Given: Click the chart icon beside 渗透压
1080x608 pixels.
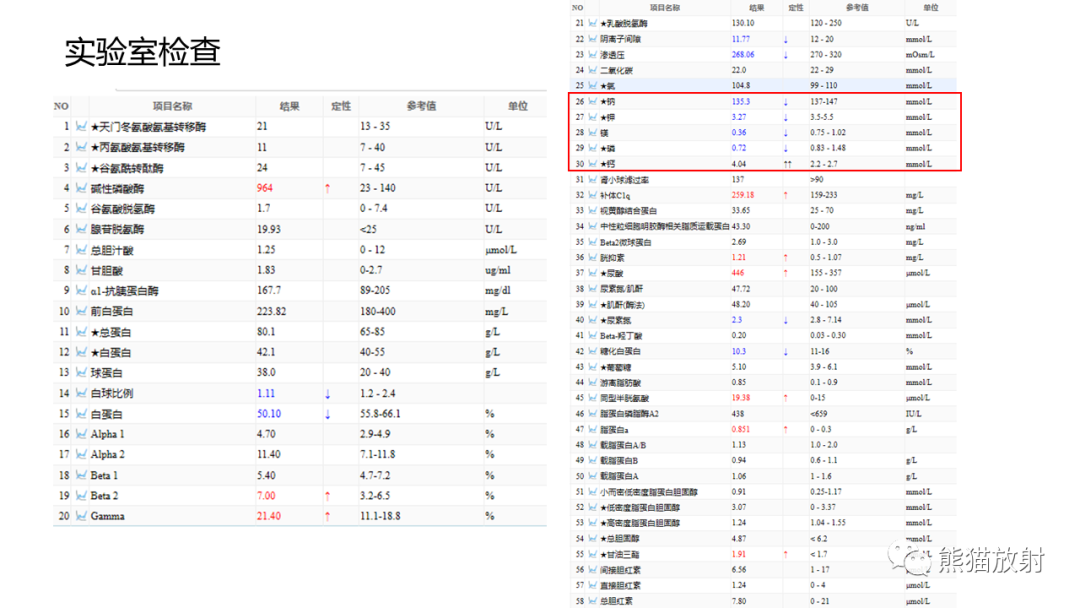Looking at the screenshot, I should (592, 54).
